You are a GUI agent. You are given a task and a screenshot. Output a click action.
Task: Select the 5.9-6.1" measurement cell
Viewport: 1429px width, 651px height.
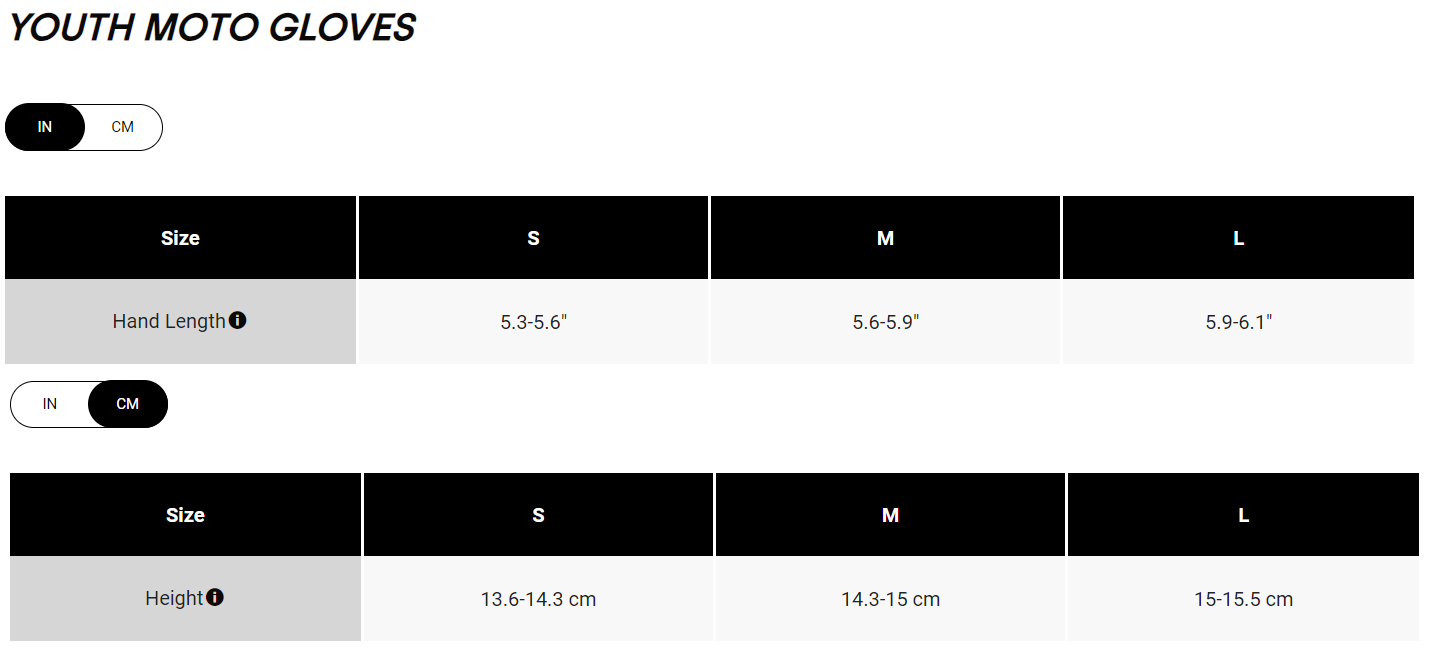1238,322
